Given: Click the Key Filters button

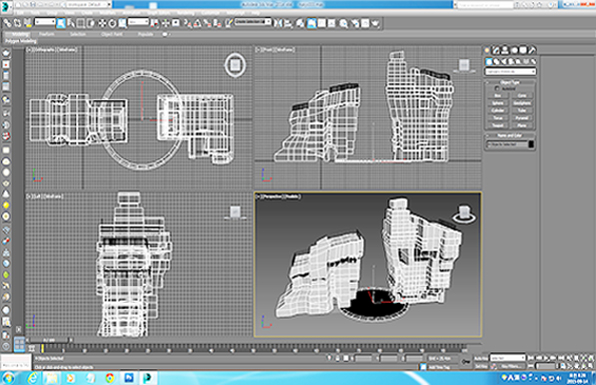Looking at the screenshot, I should [x=510, y=366].
